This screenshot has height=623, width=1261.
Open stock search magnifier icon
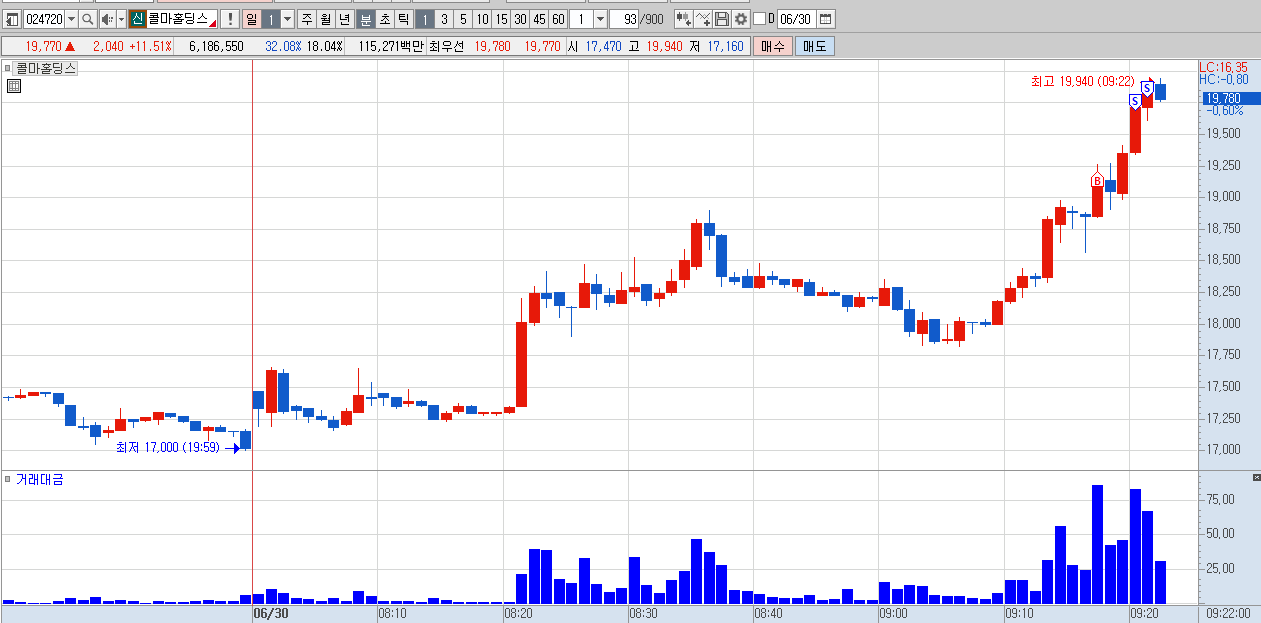(87, 19)
